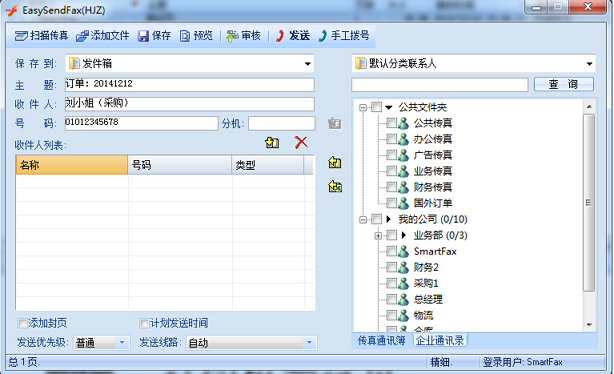Enable the 计划发送时间 checkbox
This screenshot has width=614, height=374.
coord(144,323)
